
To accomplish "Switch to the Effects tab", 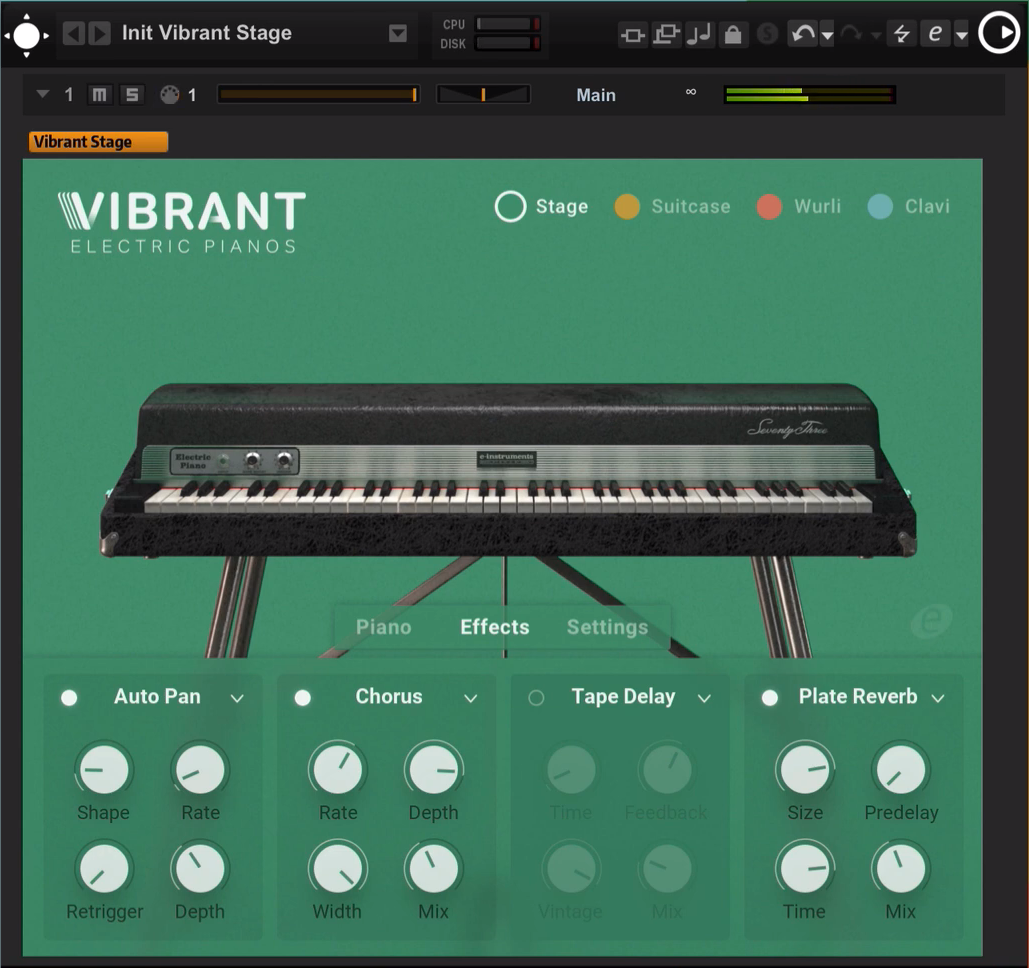I will (495, 627).
